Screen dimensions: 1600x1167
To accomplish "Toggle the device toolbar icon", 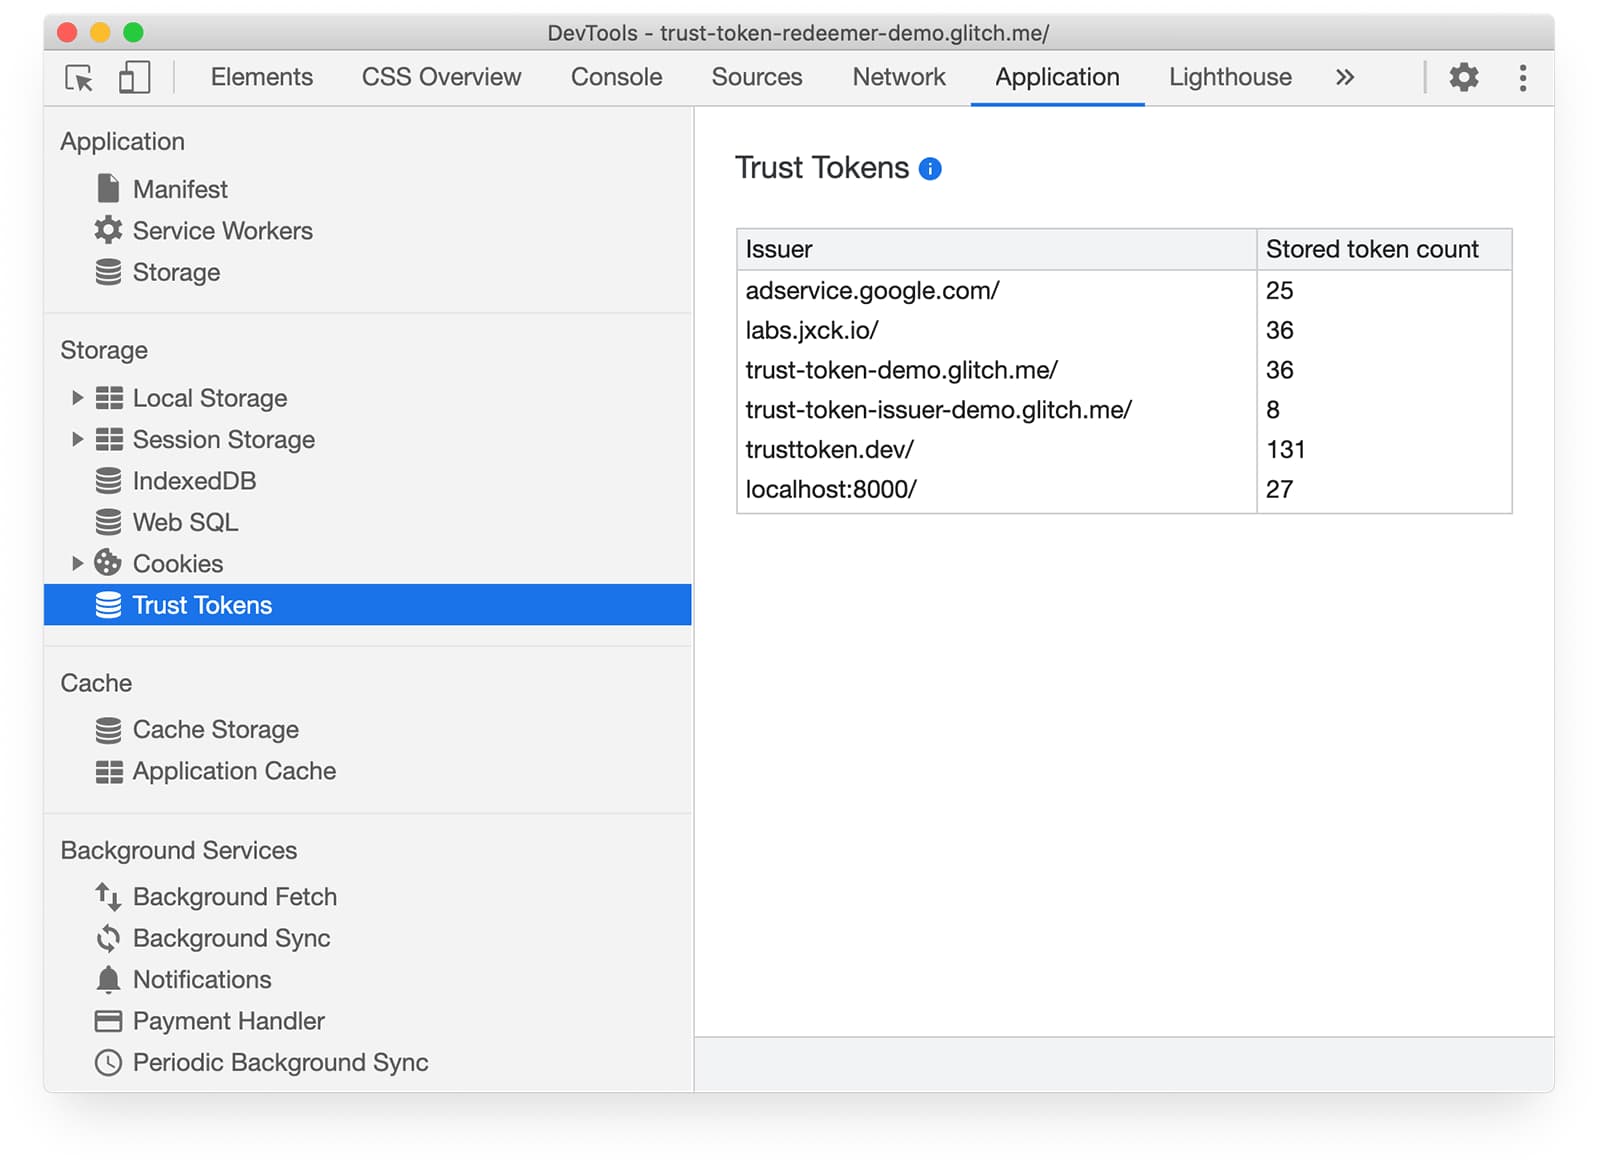I will pyautogui.click(x=133, y=77).
